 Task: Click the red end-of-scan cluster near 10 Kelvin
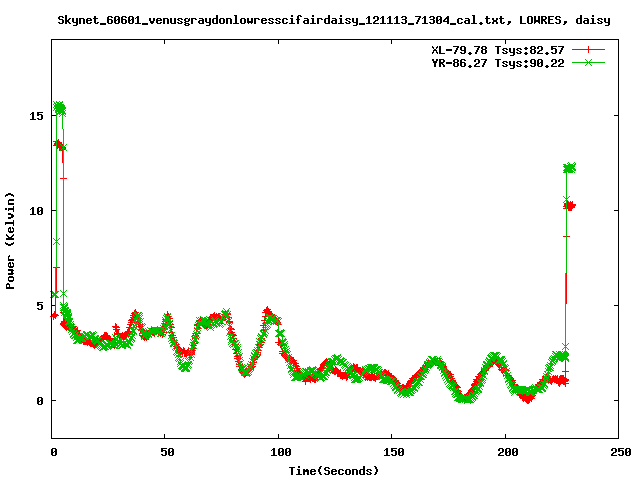tap(570, 206)
